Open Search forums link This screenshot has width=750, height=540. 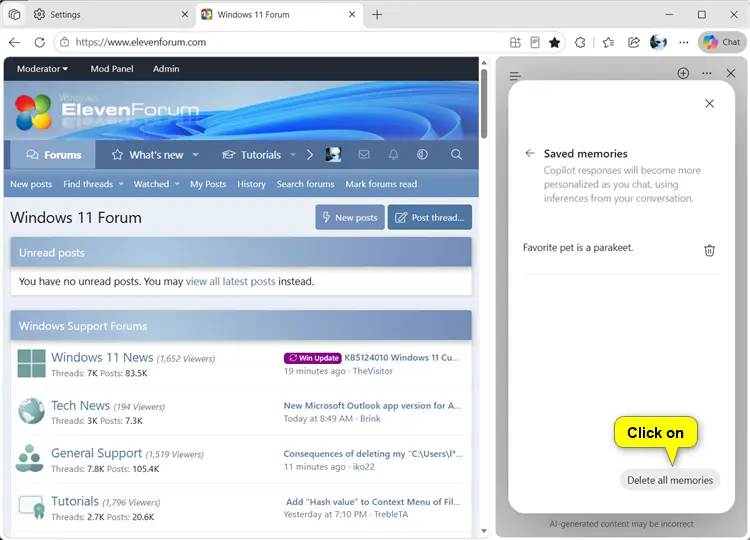(305, 184)
